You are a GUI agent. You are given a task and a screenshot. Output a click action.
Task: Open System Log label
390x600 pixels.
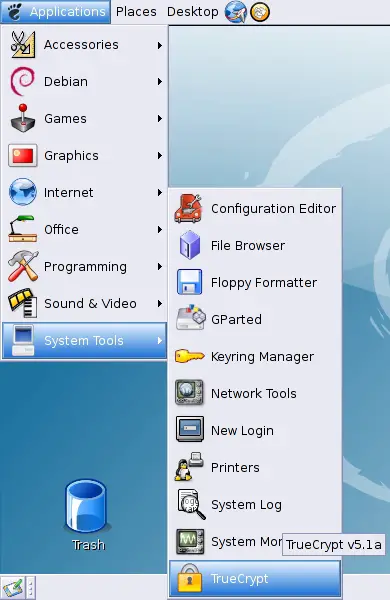(246, 505)
